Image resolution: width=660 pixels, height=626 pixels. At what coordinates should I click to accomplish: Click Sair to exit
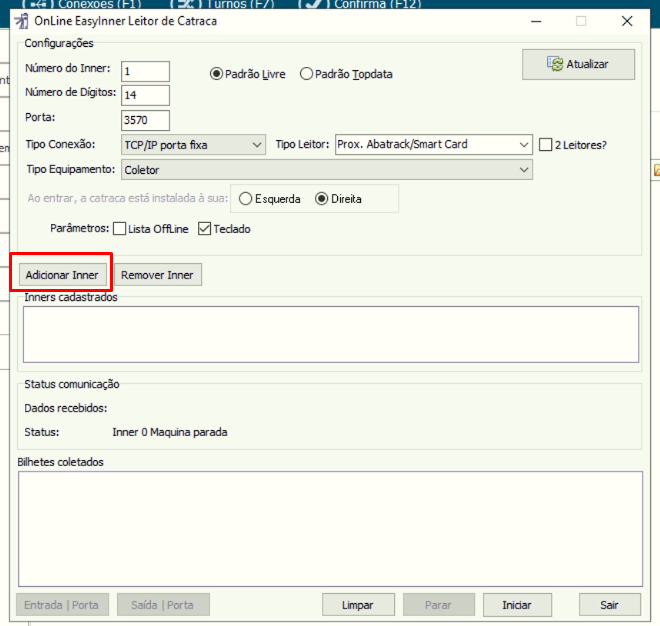(609, 605)
